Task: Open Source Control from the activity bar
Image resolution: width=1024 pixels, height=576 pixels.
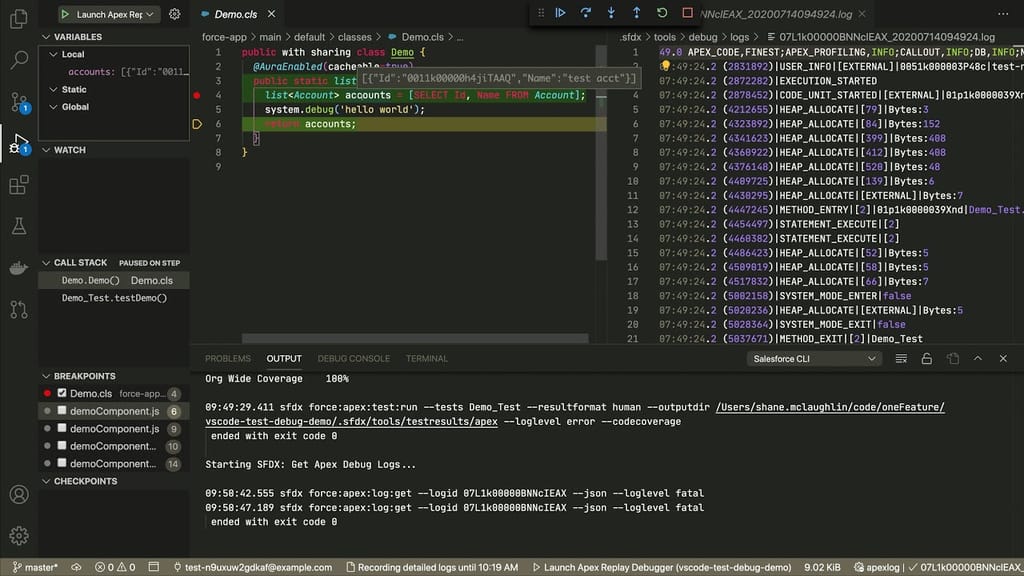Action: 20,100
